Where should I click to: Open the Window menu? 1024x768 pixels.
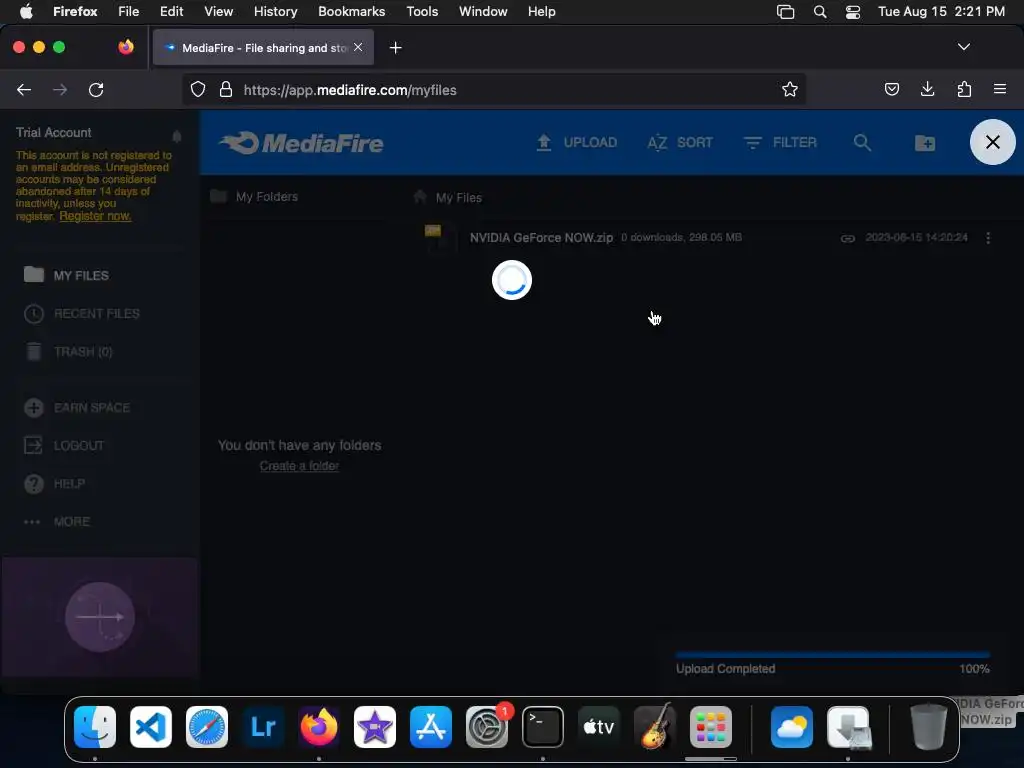click(x=483, y=12)
